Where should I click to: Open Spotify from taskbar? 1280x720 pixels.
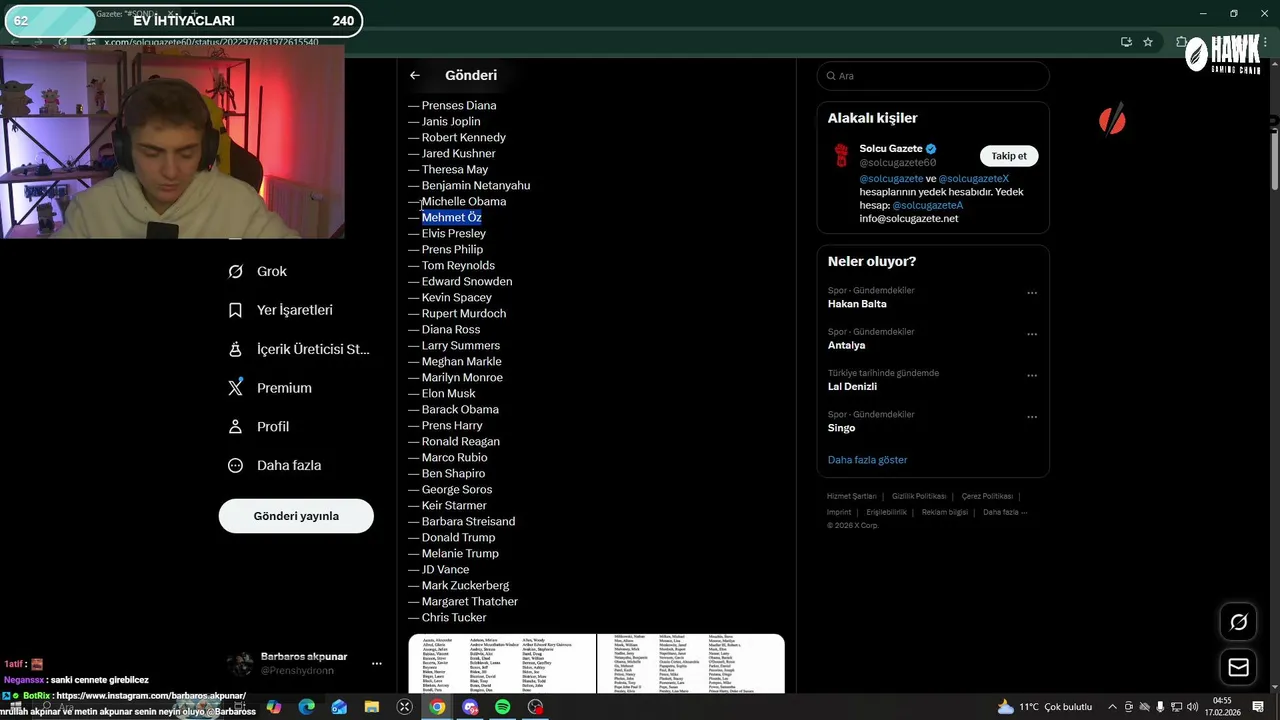(x=503, y=707)
